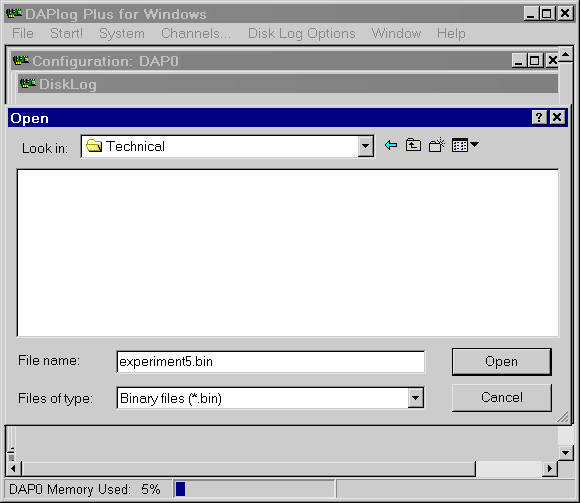This screenshot has width=580, height=503.
Task: Expand the Look in folder dropdown
Action: [x=365, y=146]
